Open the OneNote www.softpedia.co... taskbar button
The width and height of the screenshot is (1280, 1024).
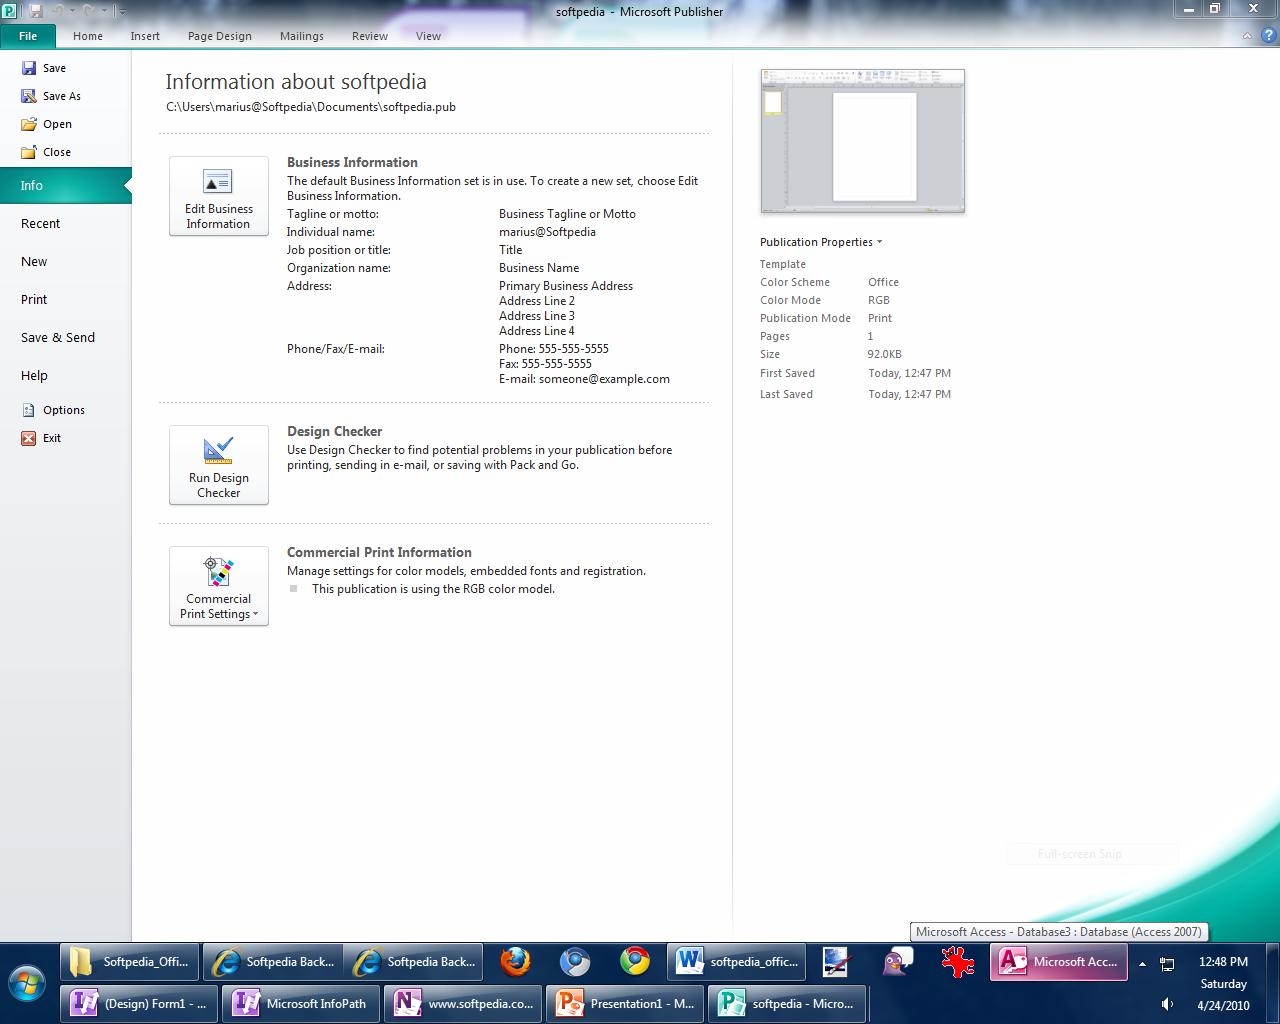point(463,1004)
